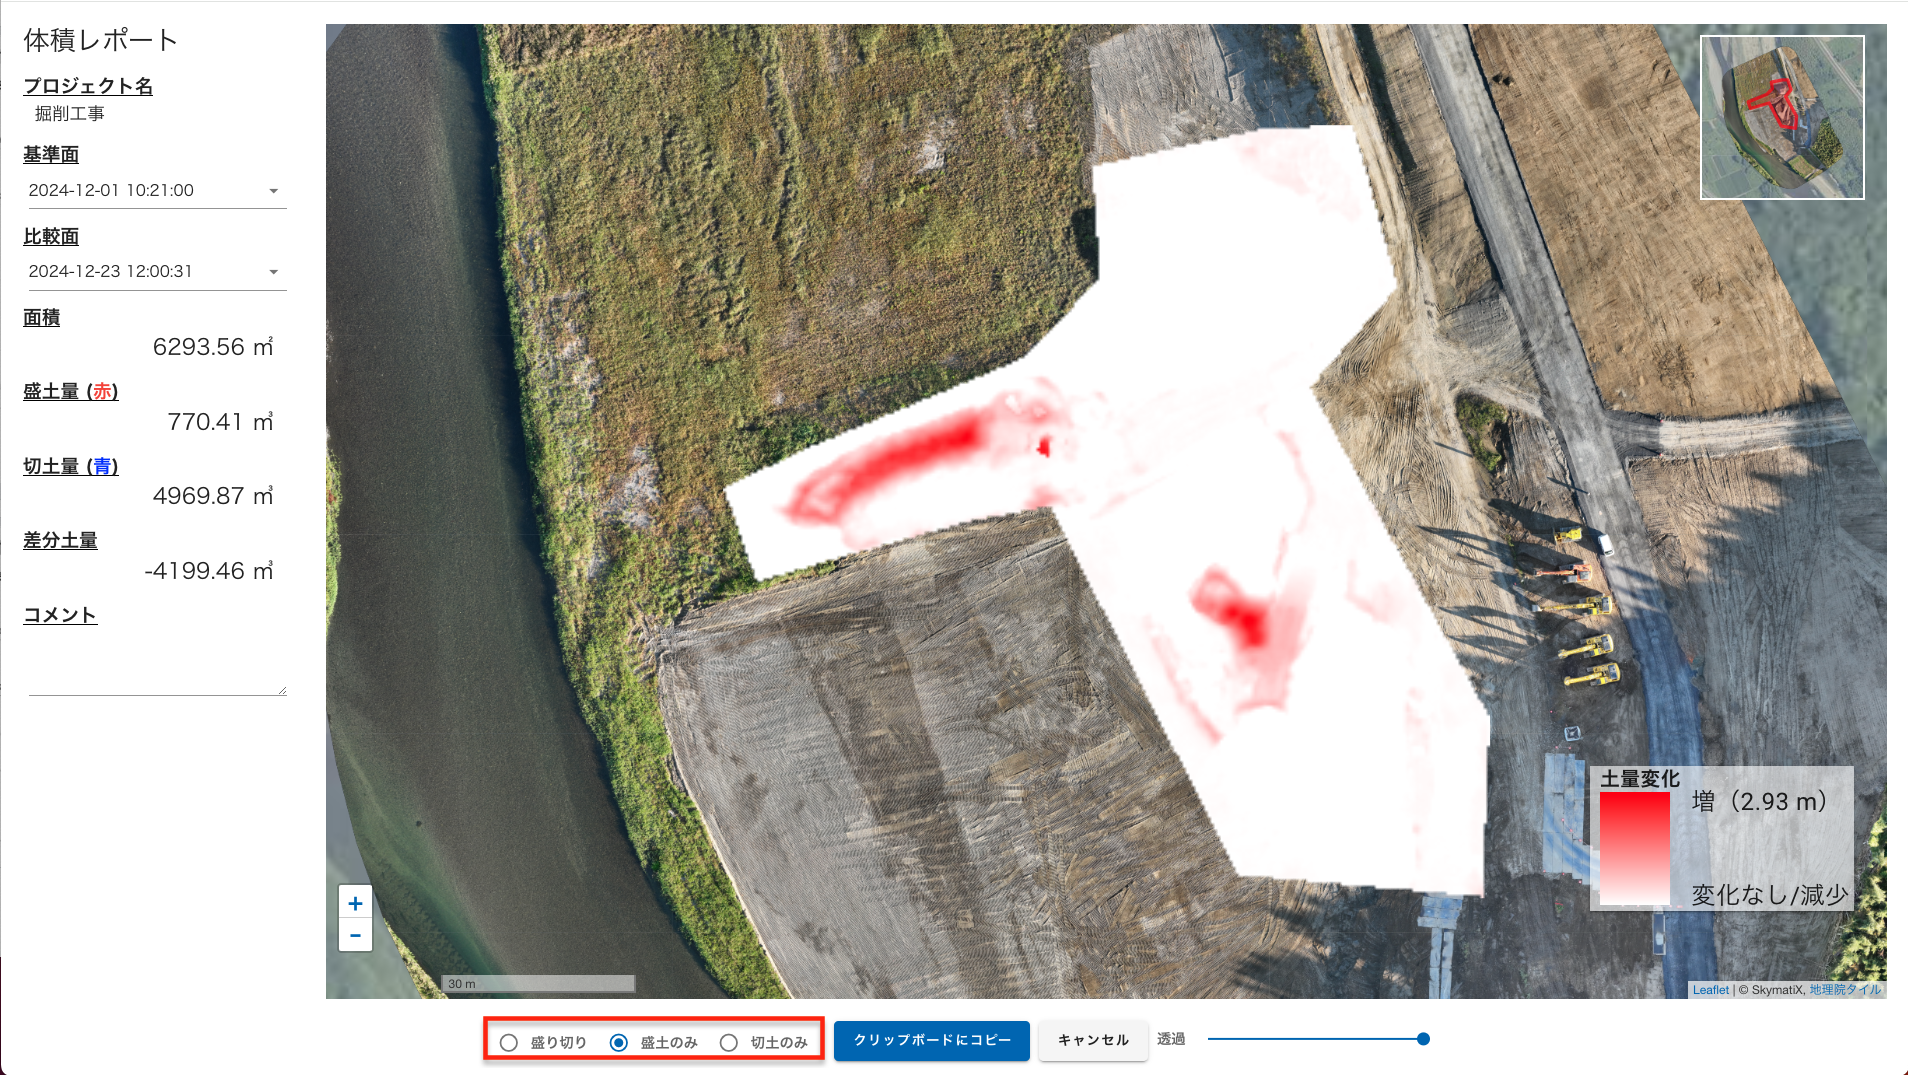Click the 土量変化 legend title
Screen dimensions: 1908x1075
click(x=1640, y=778)
